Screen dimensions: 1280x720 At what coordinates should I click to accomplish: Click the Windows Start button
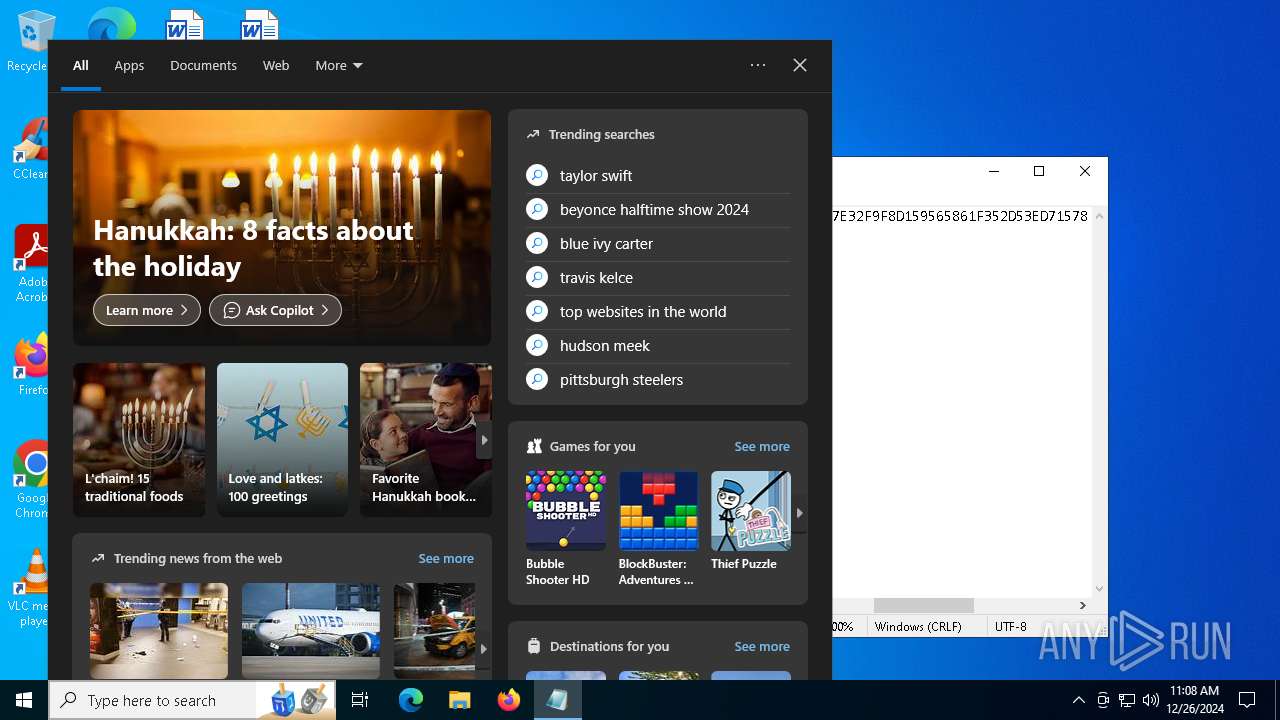tap(24, 700)
